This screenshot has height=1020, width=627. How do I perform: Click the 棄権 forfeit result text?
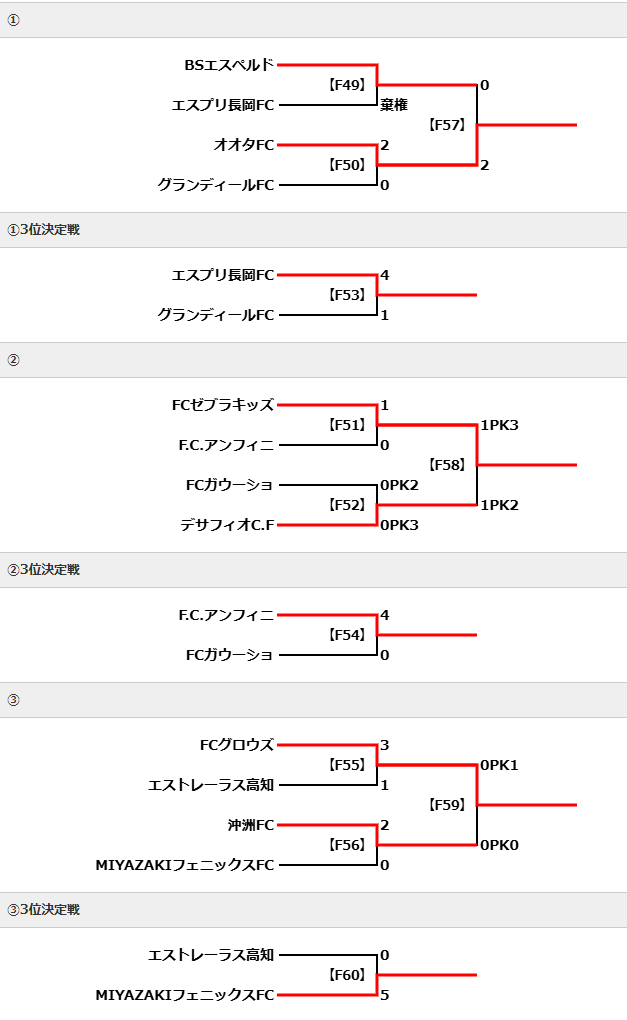[x=391, y=104]
